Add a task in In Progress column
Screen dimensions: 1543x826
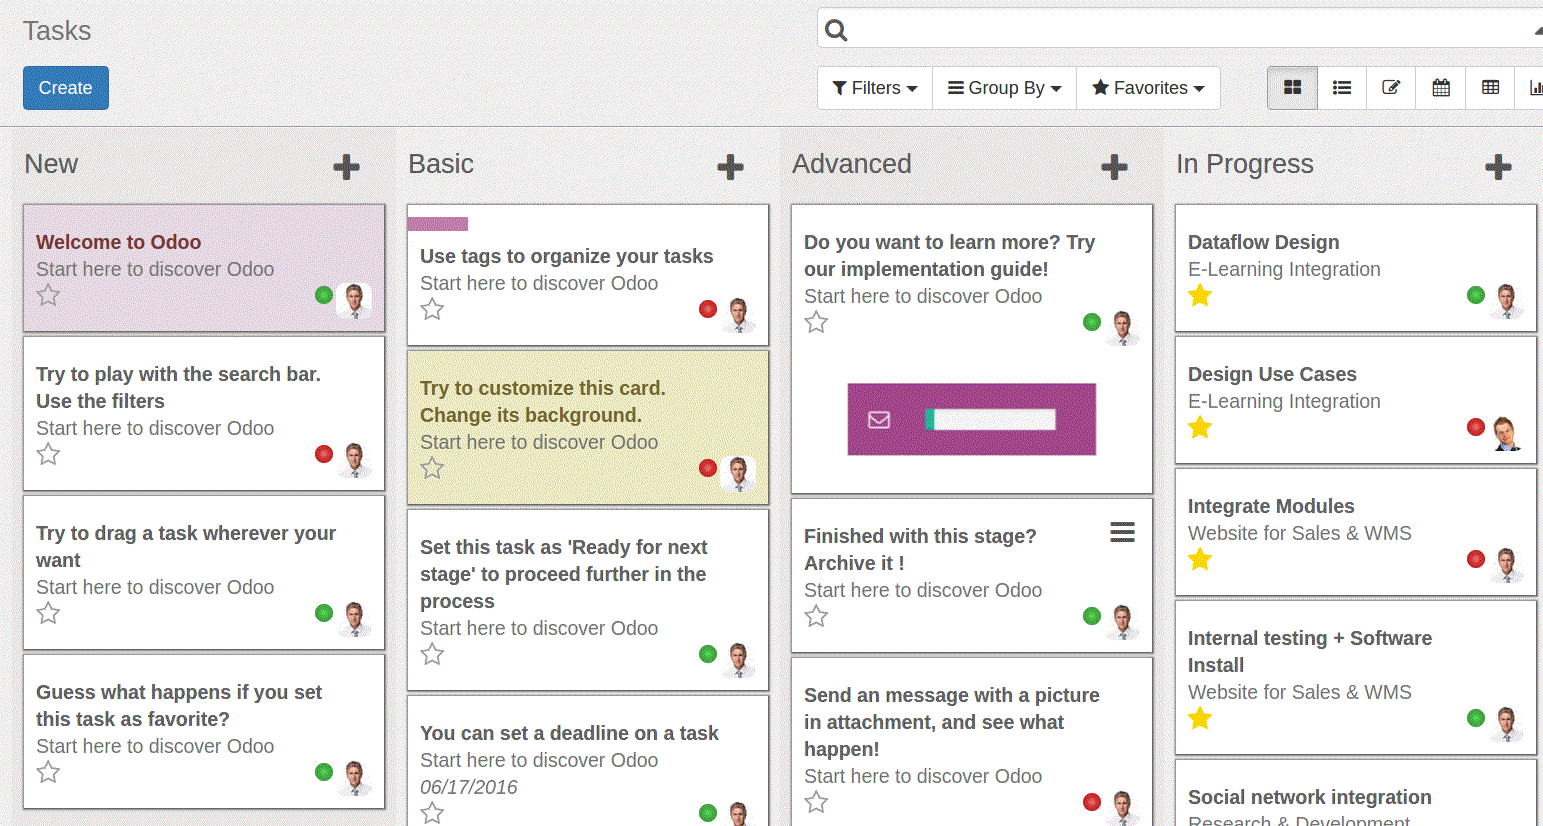pos(1498,166)
